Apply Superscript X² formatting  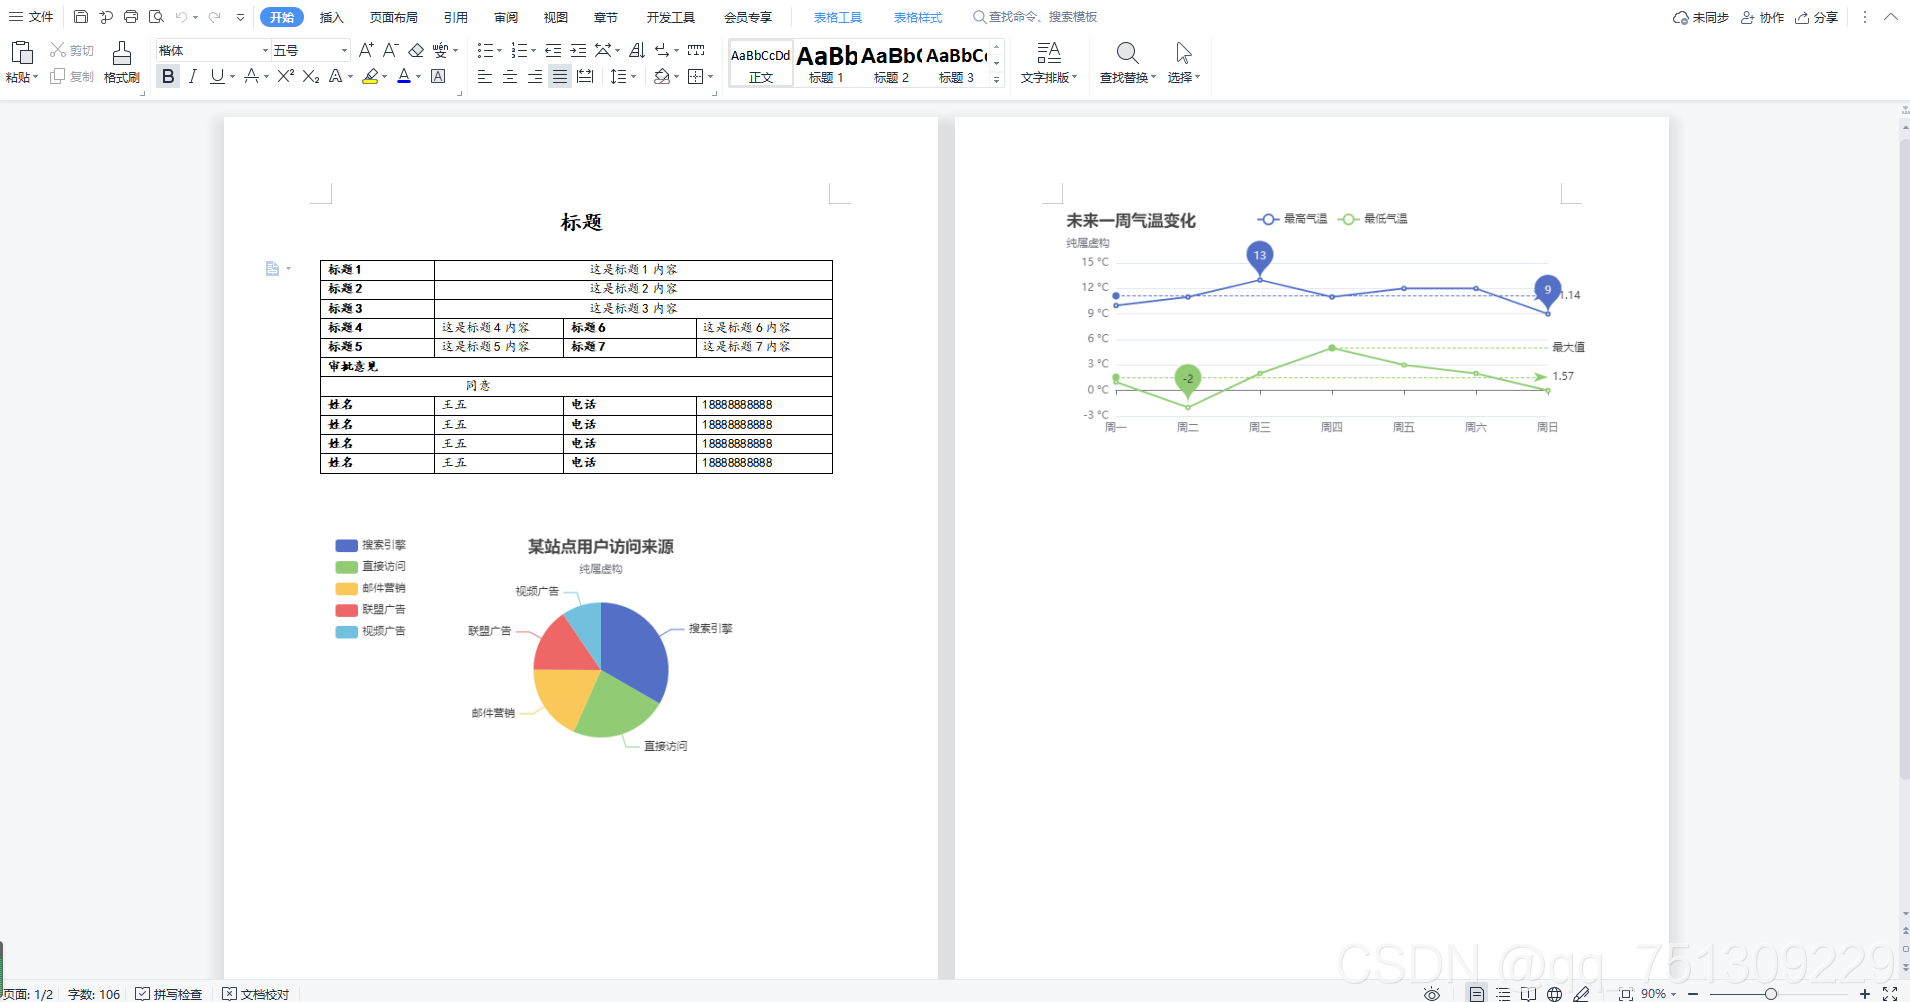pyautogui.click(x=286, y=76)
